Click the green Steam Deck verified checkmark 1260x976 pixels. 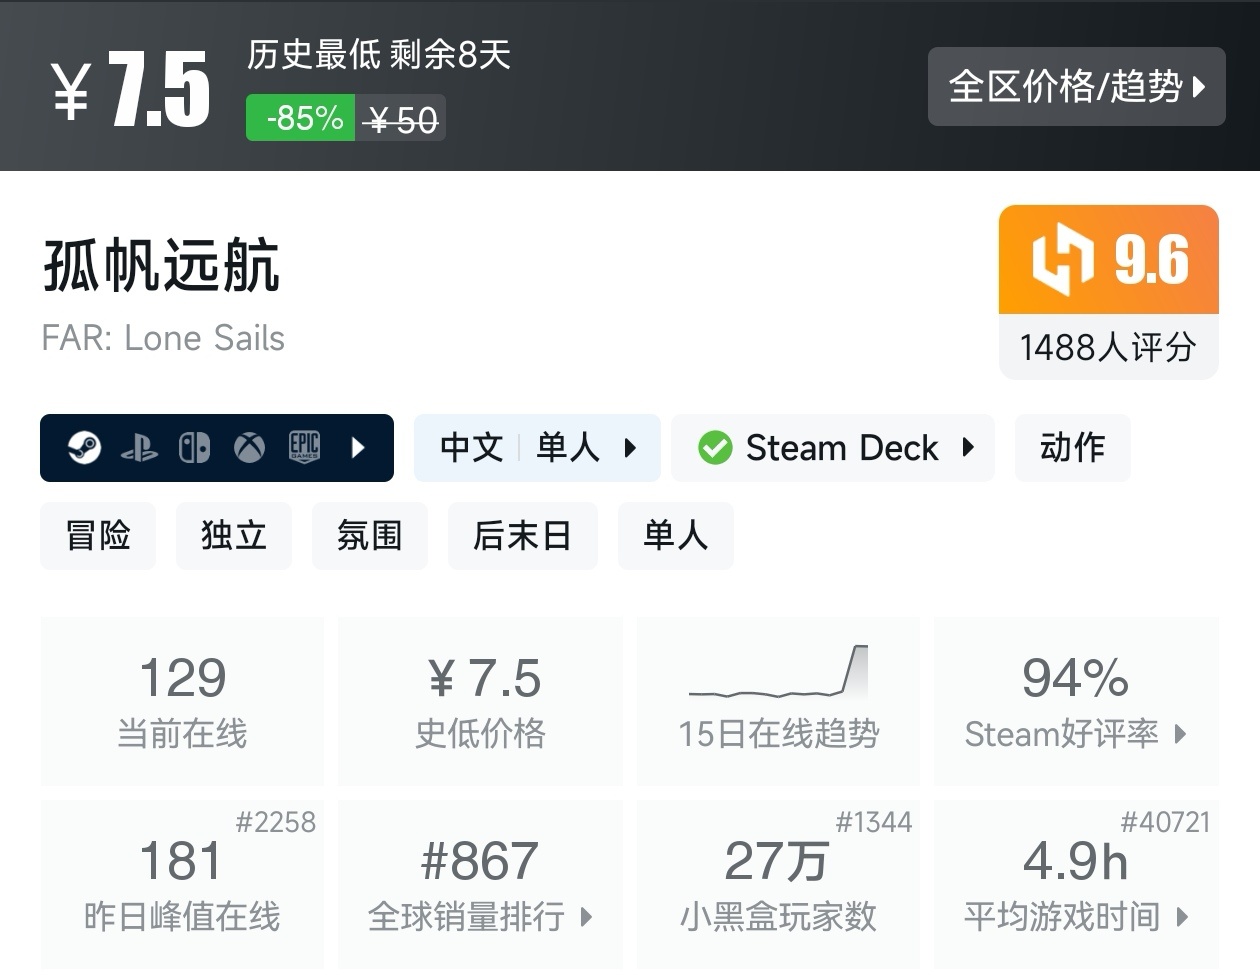[715, 448]
